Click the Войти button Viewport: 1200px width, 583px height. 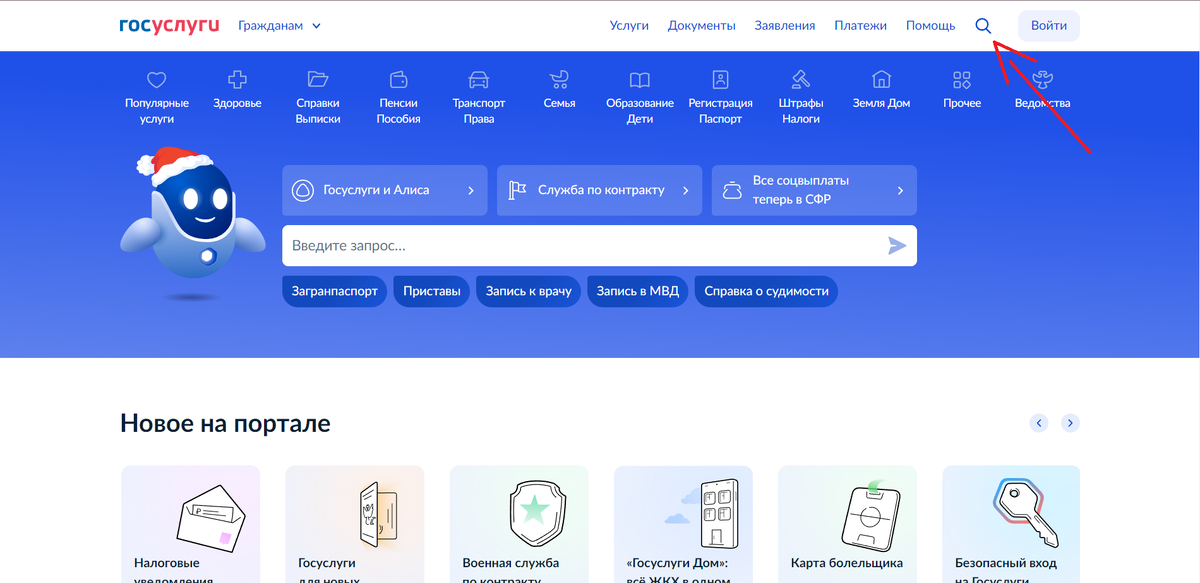click(x=1048, y=25)
